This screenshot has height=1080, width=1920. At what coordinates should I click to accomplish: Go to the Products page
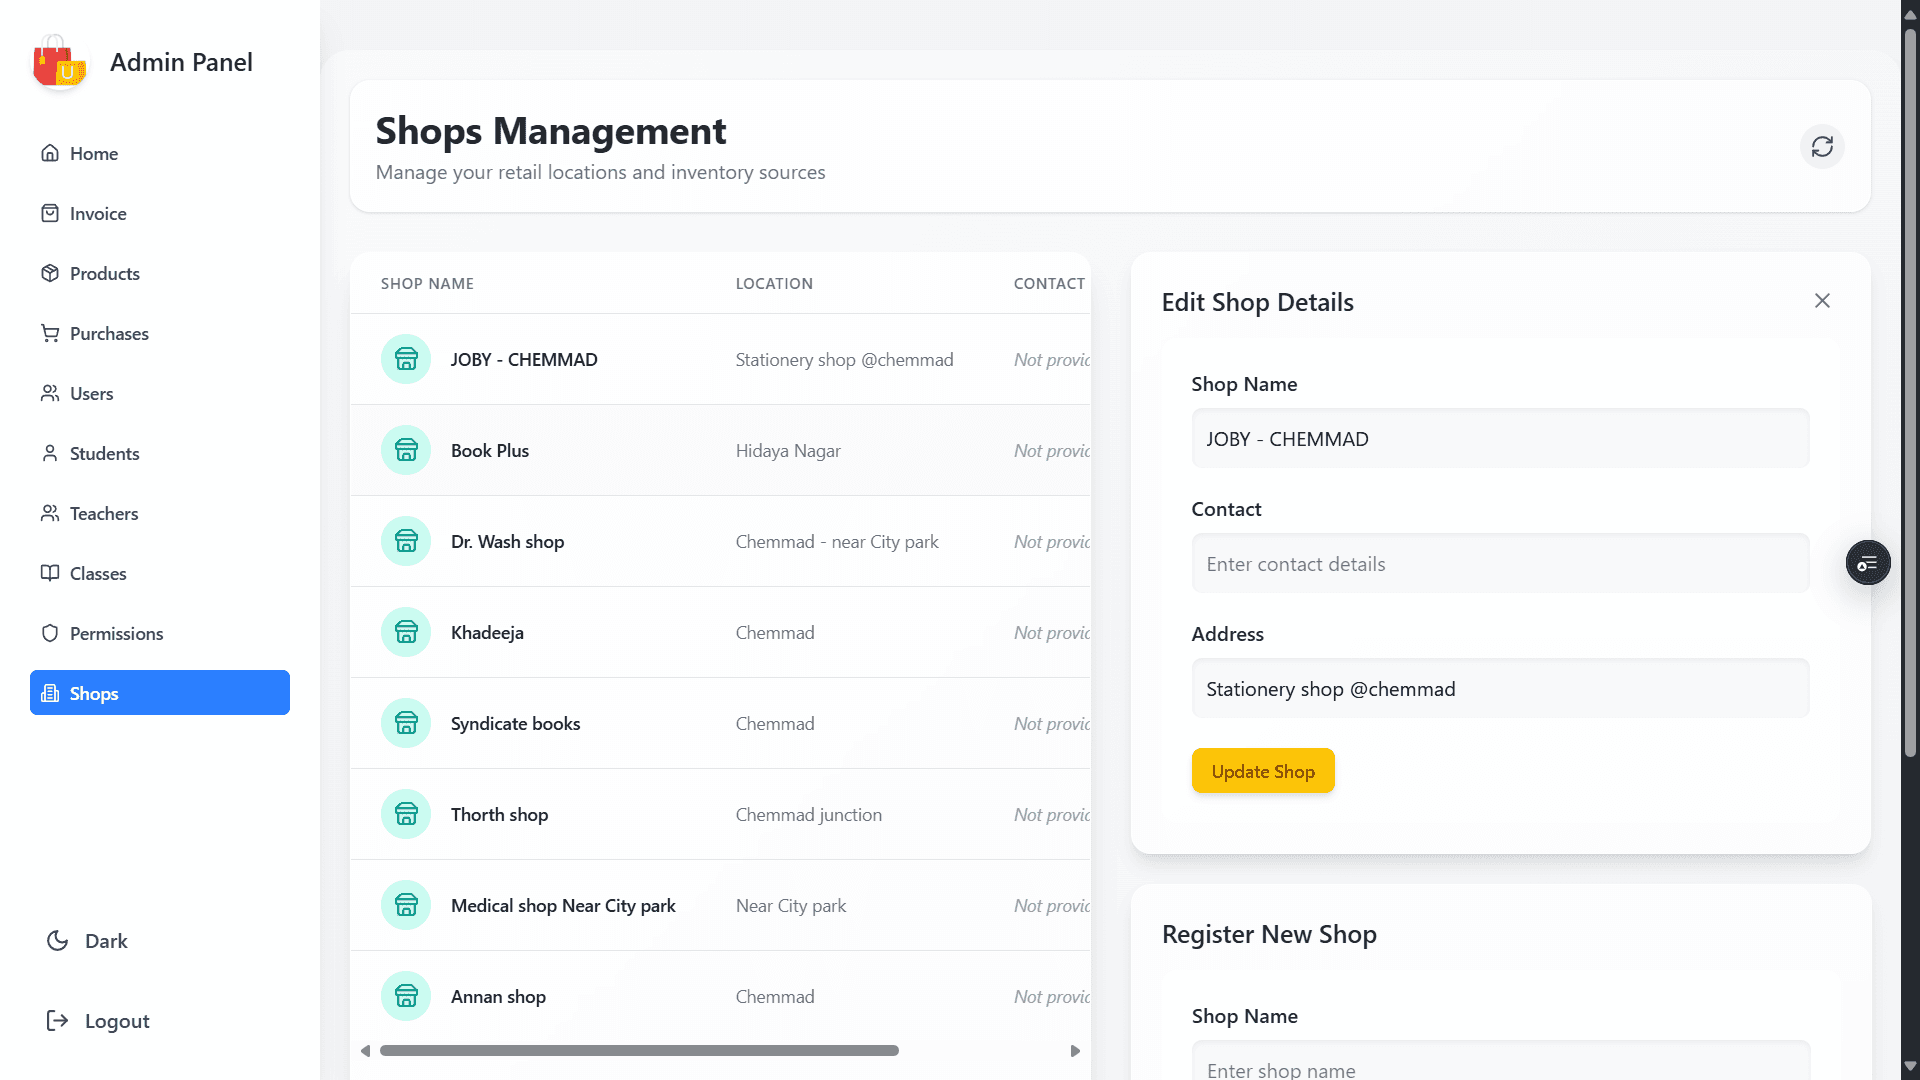coord(160,273)
